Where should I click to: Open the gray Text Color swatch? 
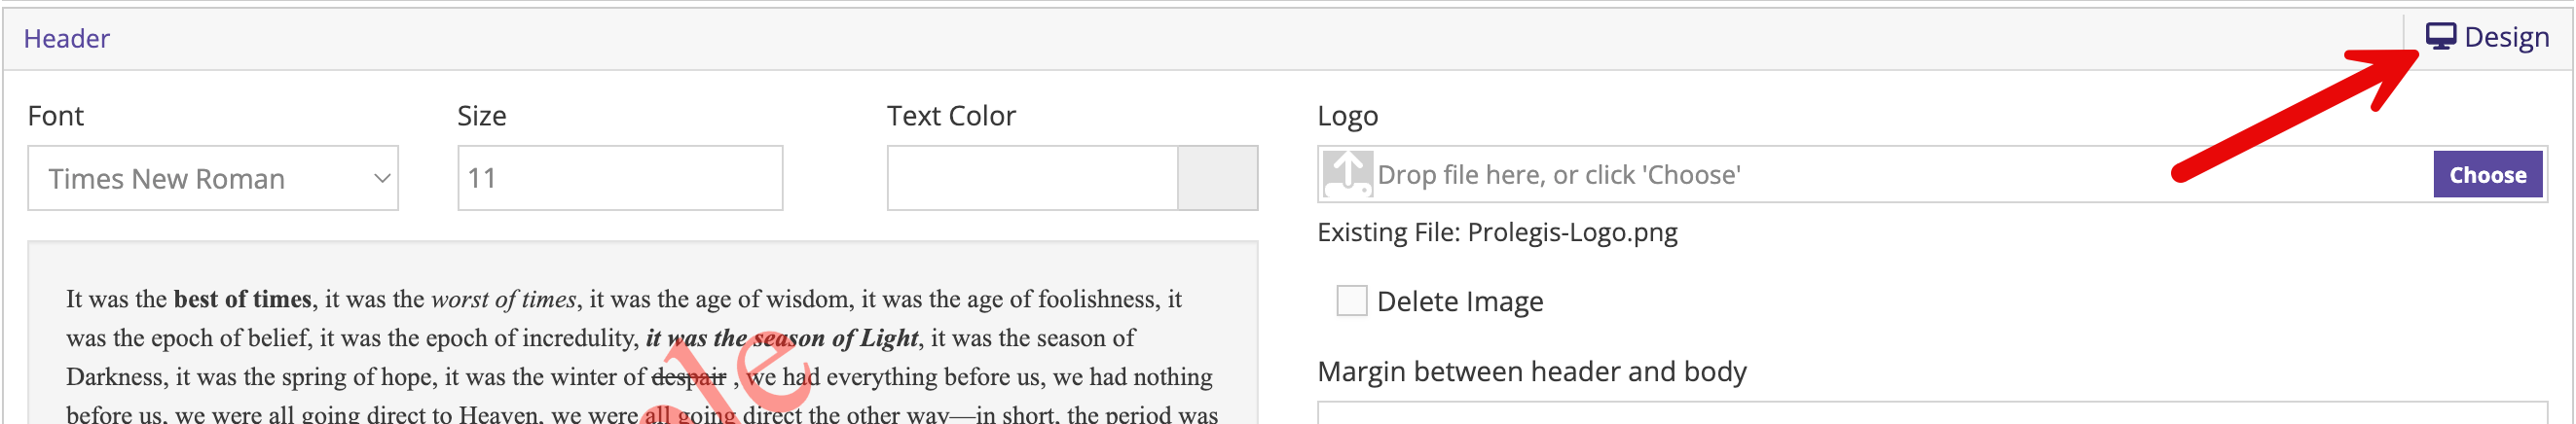(x=1217, y=178)
